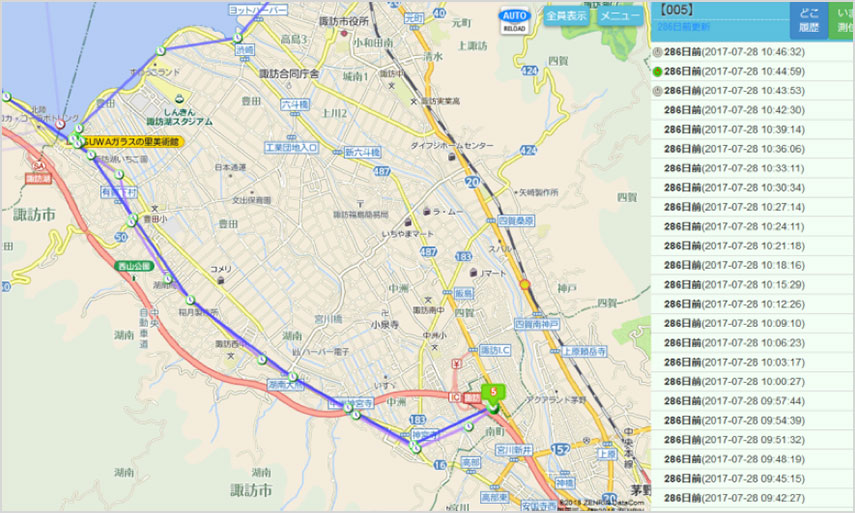Select history entry 2017-07-28 10:39:14
The height and width of the screenshot is (513, 855).
752,130
